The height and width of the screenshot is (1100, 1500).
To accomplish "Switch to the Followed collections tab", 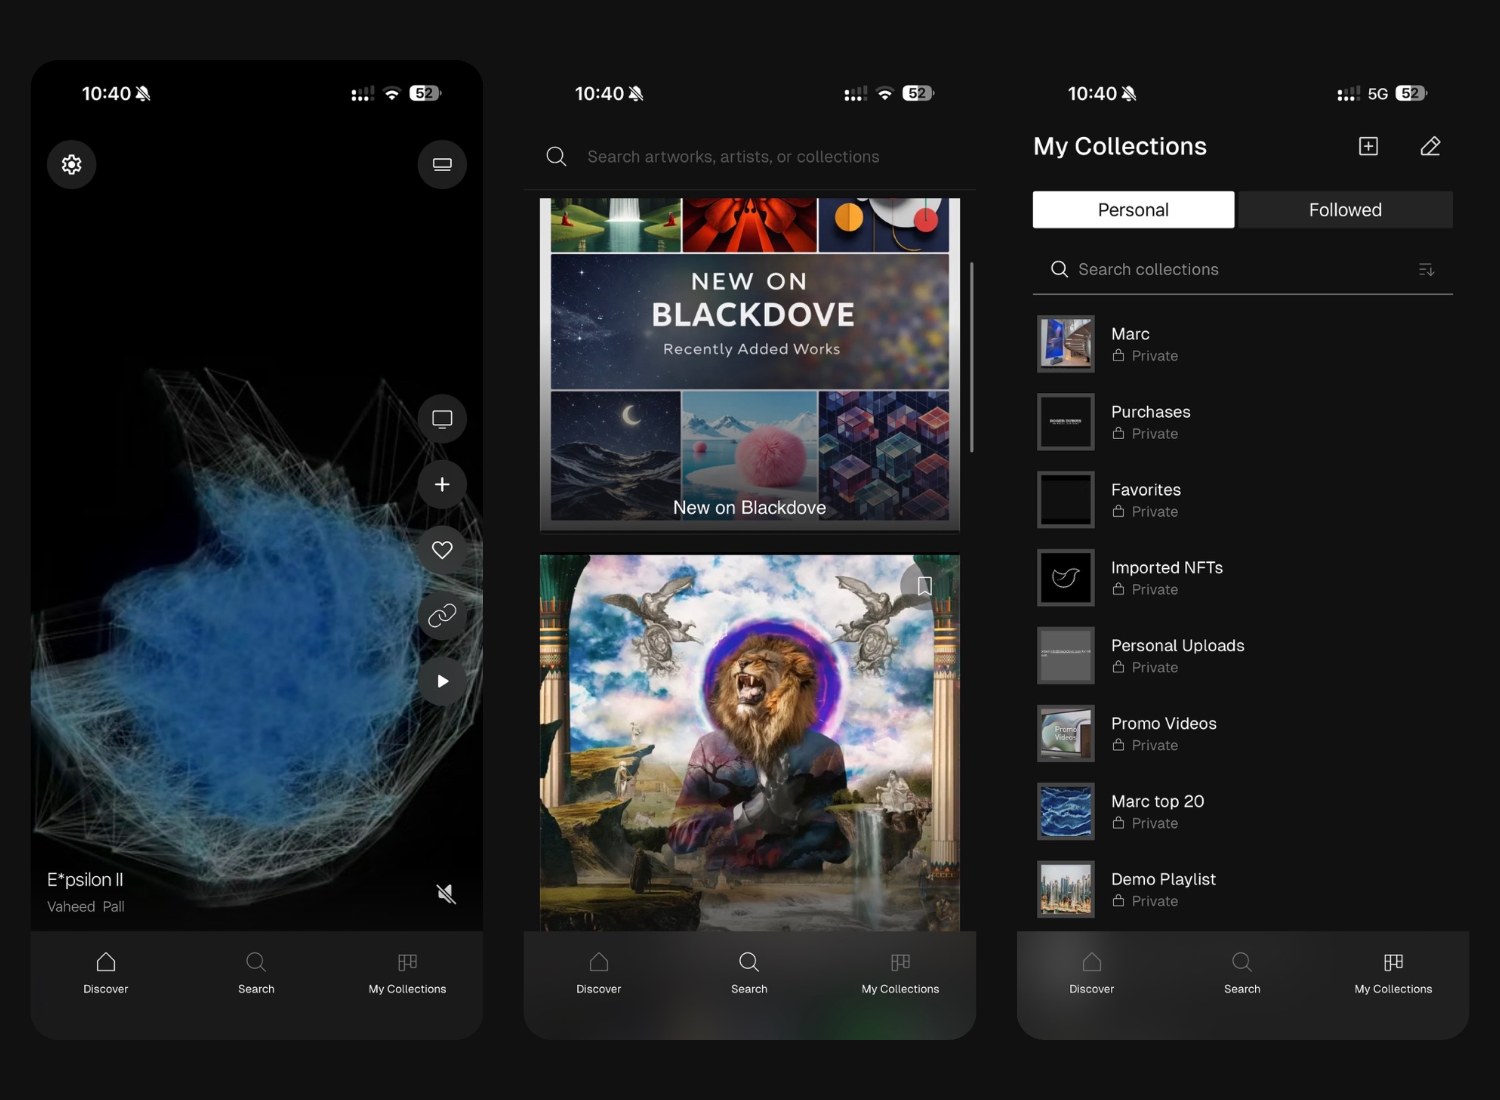I will pos(1345,210).
